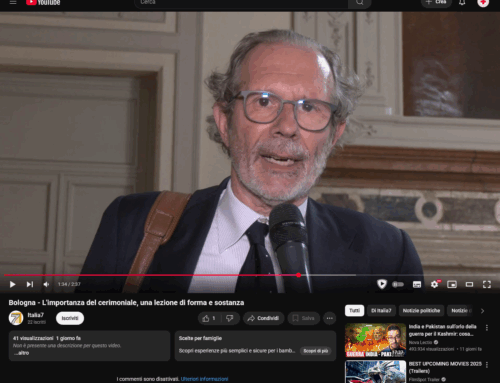Open BEST UPCOMING MOVIES 2025 title
500x383 pixels.
tap(445, 367)
